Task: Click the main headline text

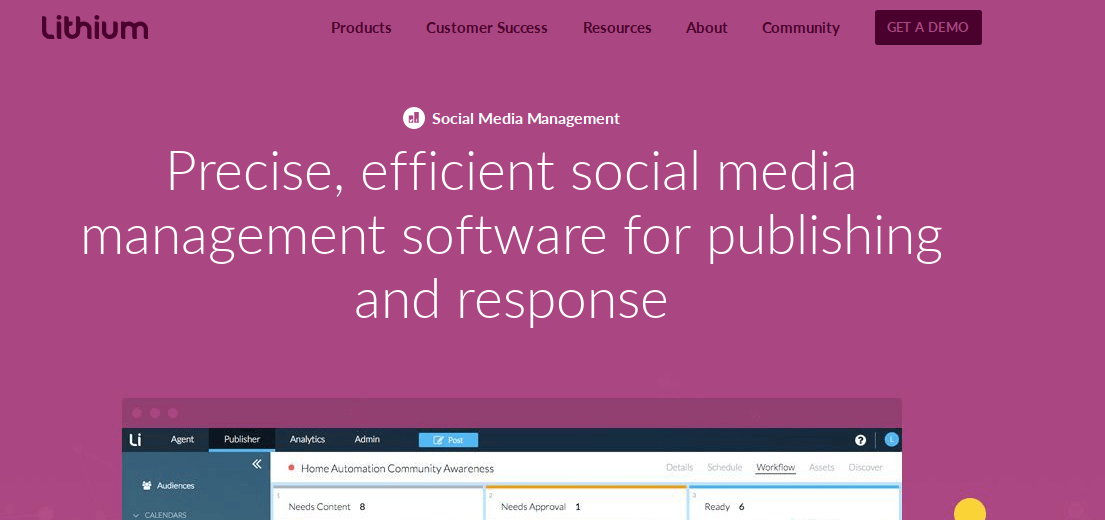Action: click(x=512, y=236)
